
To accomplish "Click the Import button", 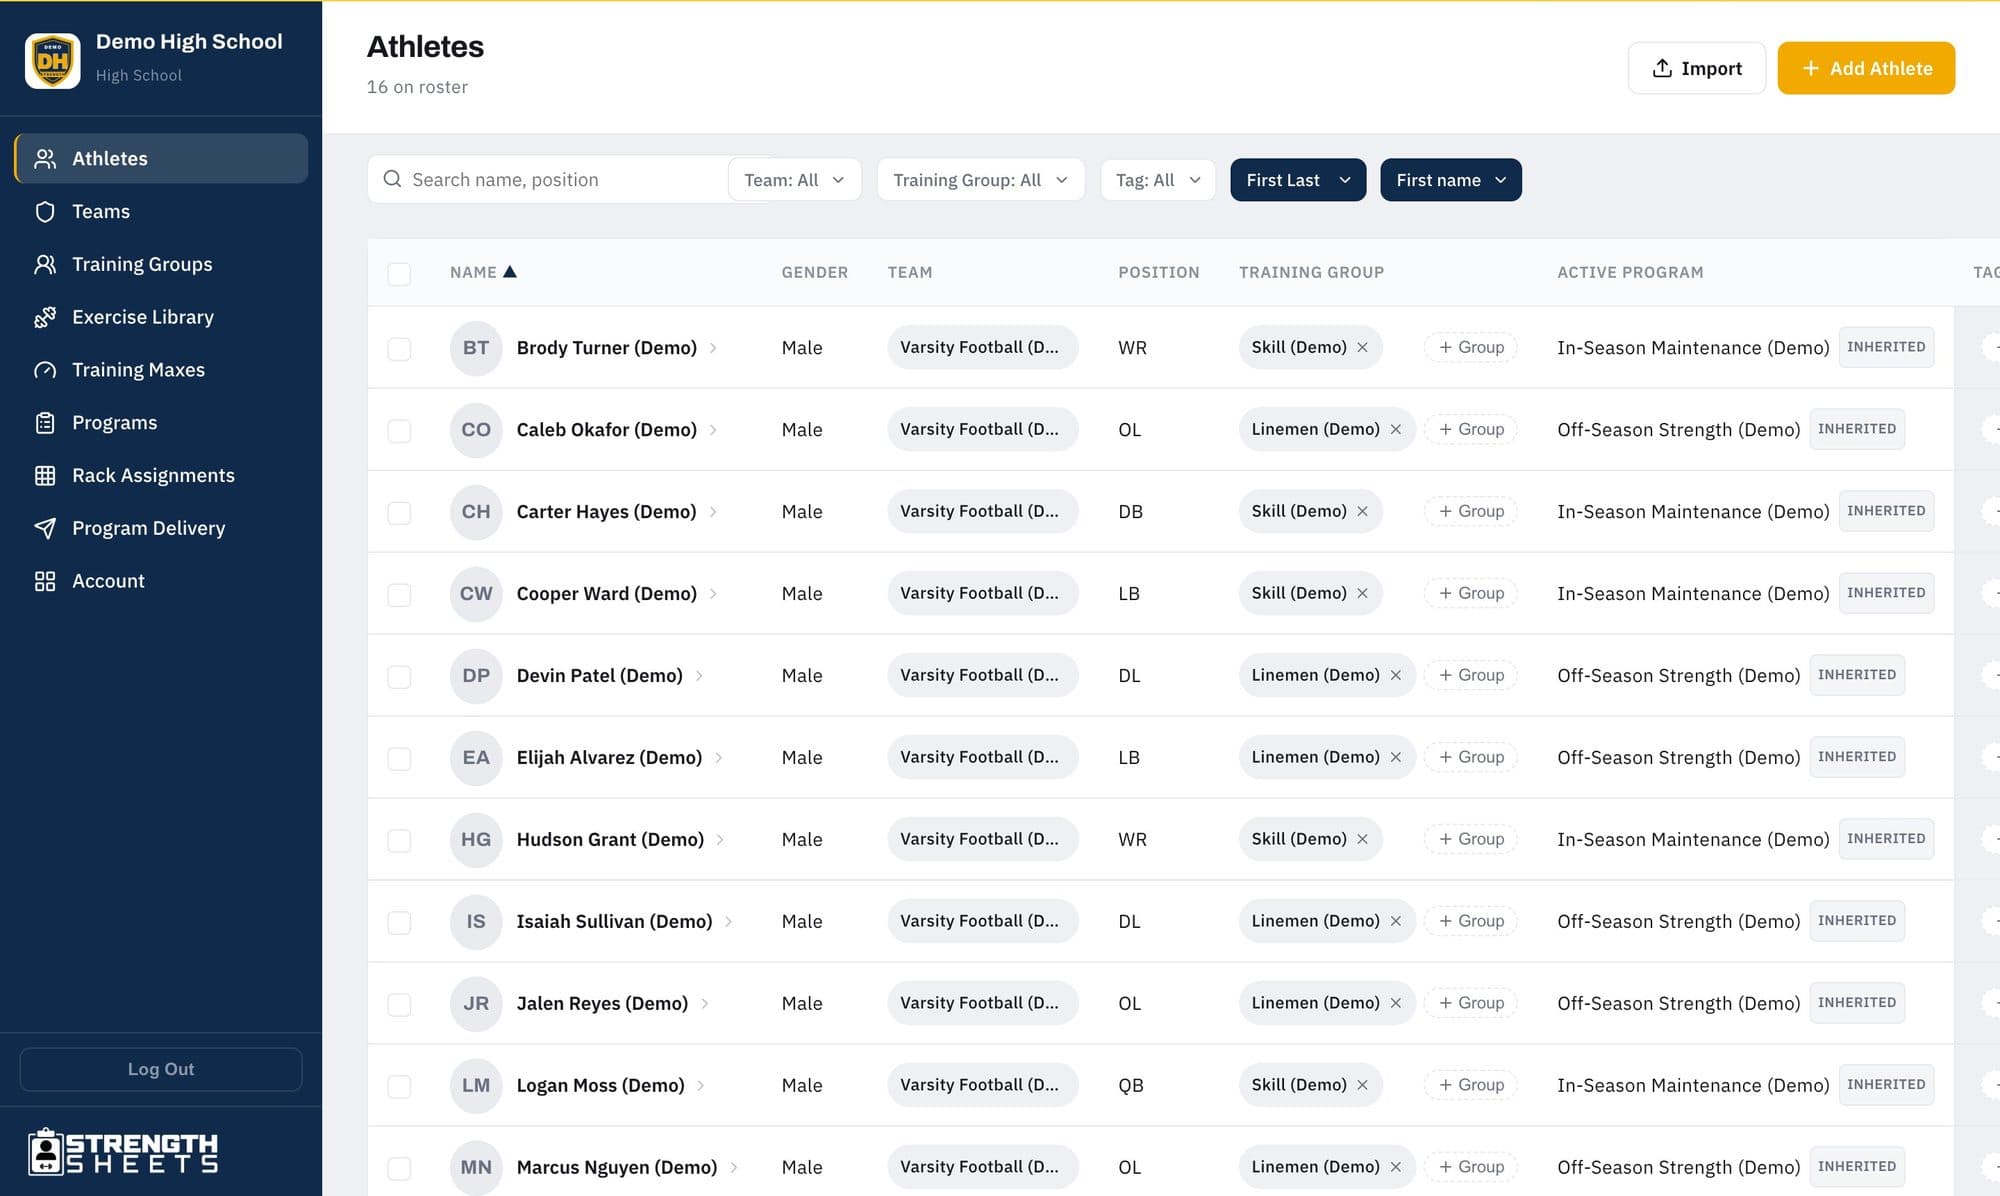I will tap(1697, 68).
